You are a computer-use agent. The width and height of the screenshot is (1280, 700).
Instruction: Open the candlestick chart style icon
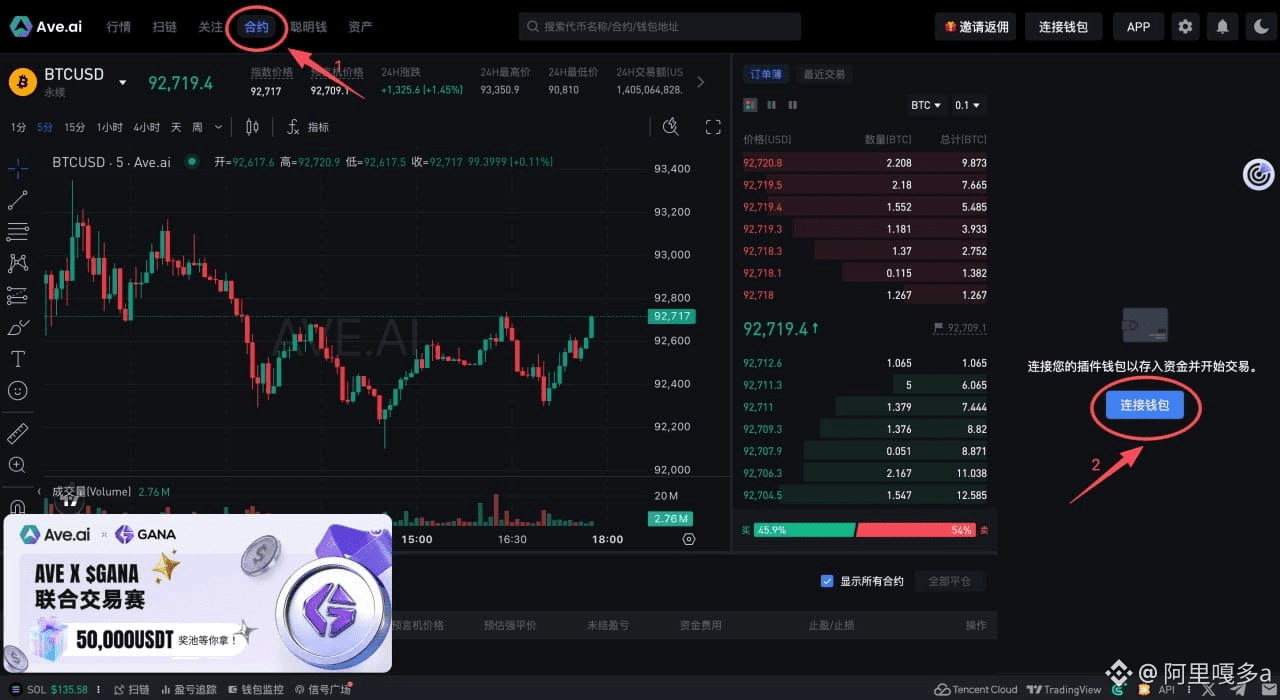pos(252,127)
